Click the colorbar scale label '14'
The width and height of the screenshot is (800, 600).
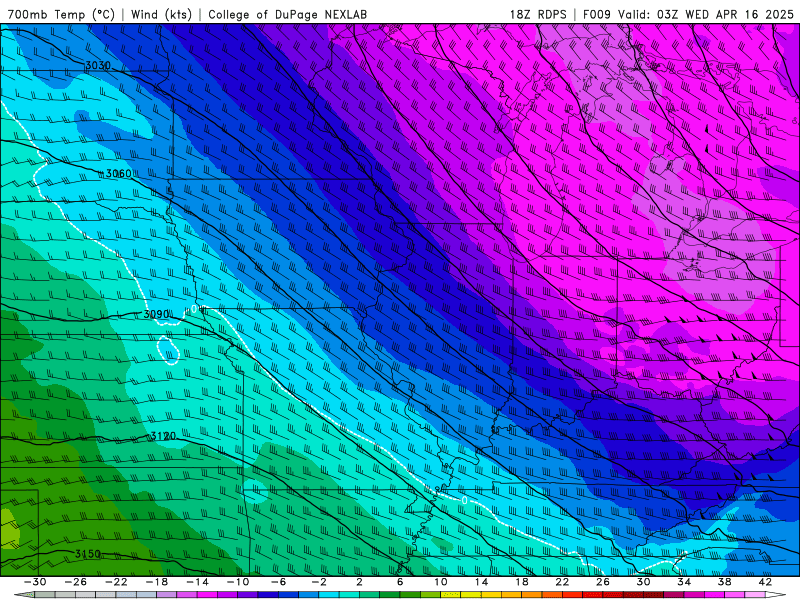(481, 582)
